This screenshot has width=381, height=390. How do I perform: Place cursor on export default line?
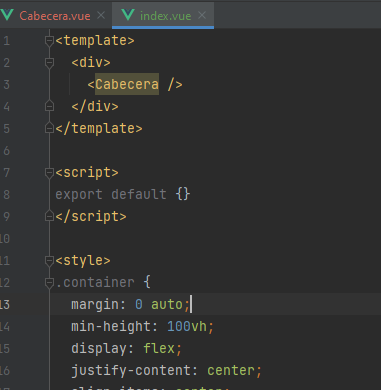click(x=122, y=194)
